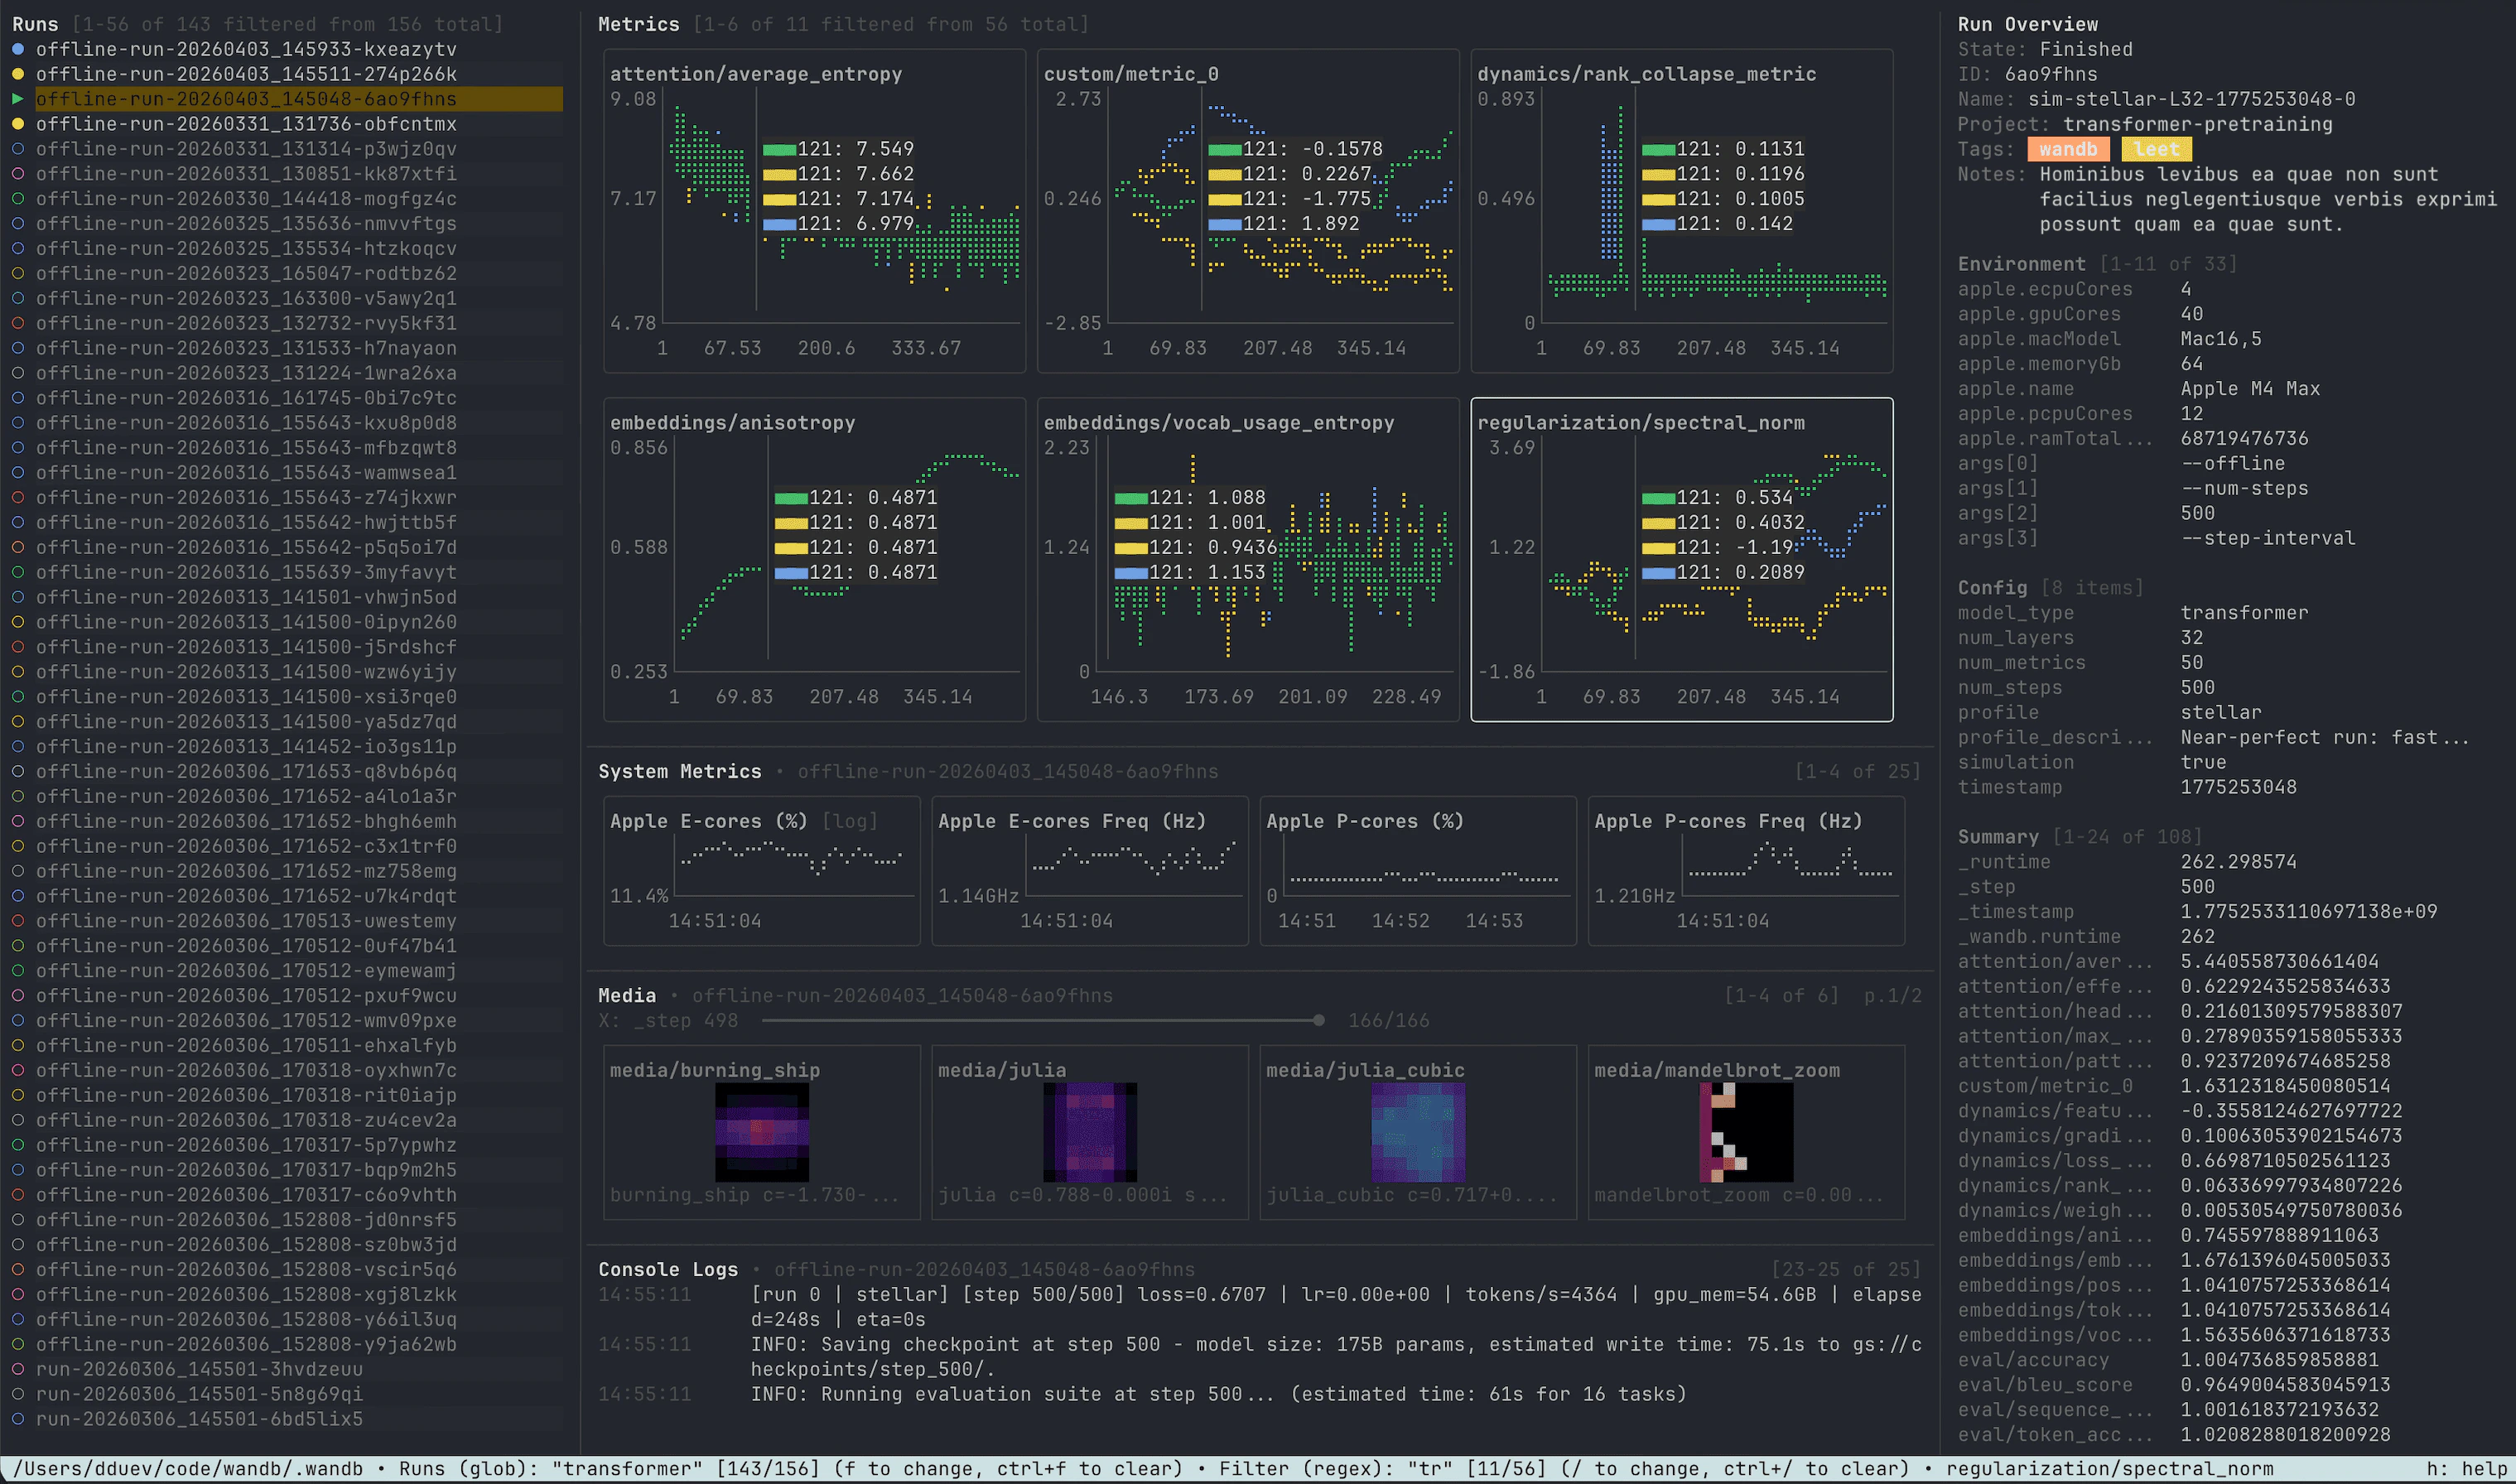The width and height of the screenshot is (2516, 1484).
Task: Click the yellow status dot beside run 274p266k
Action: click(17, 74)
